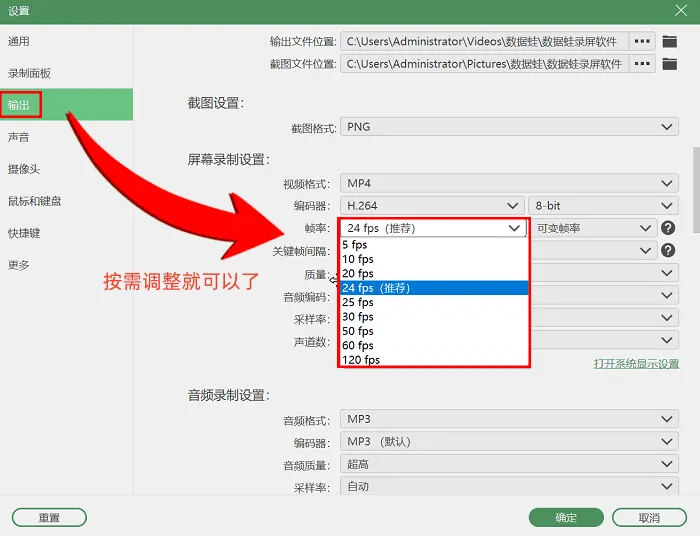Cancel with the 取消 button

coord(649,518)
